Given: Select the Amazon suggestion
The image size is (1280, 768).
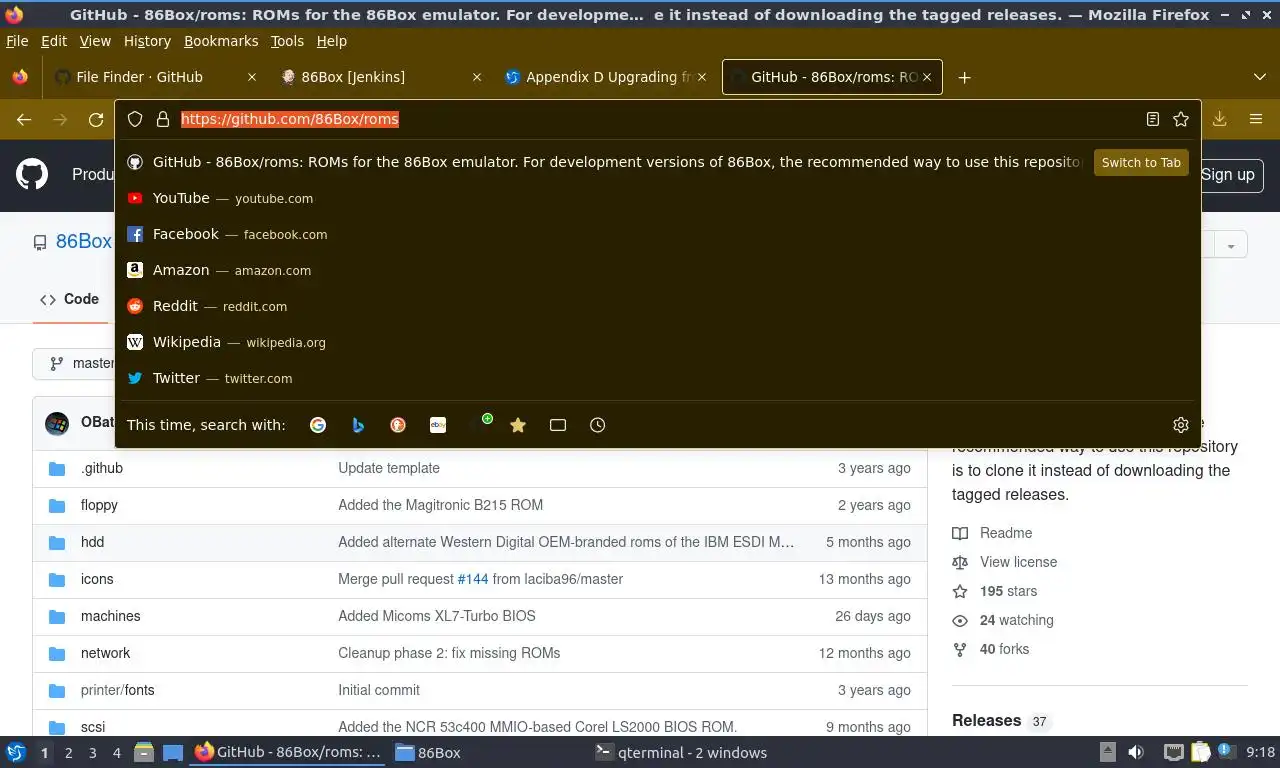Looking at the screenshot, I should pyautogui.click(x=658, y=270).
